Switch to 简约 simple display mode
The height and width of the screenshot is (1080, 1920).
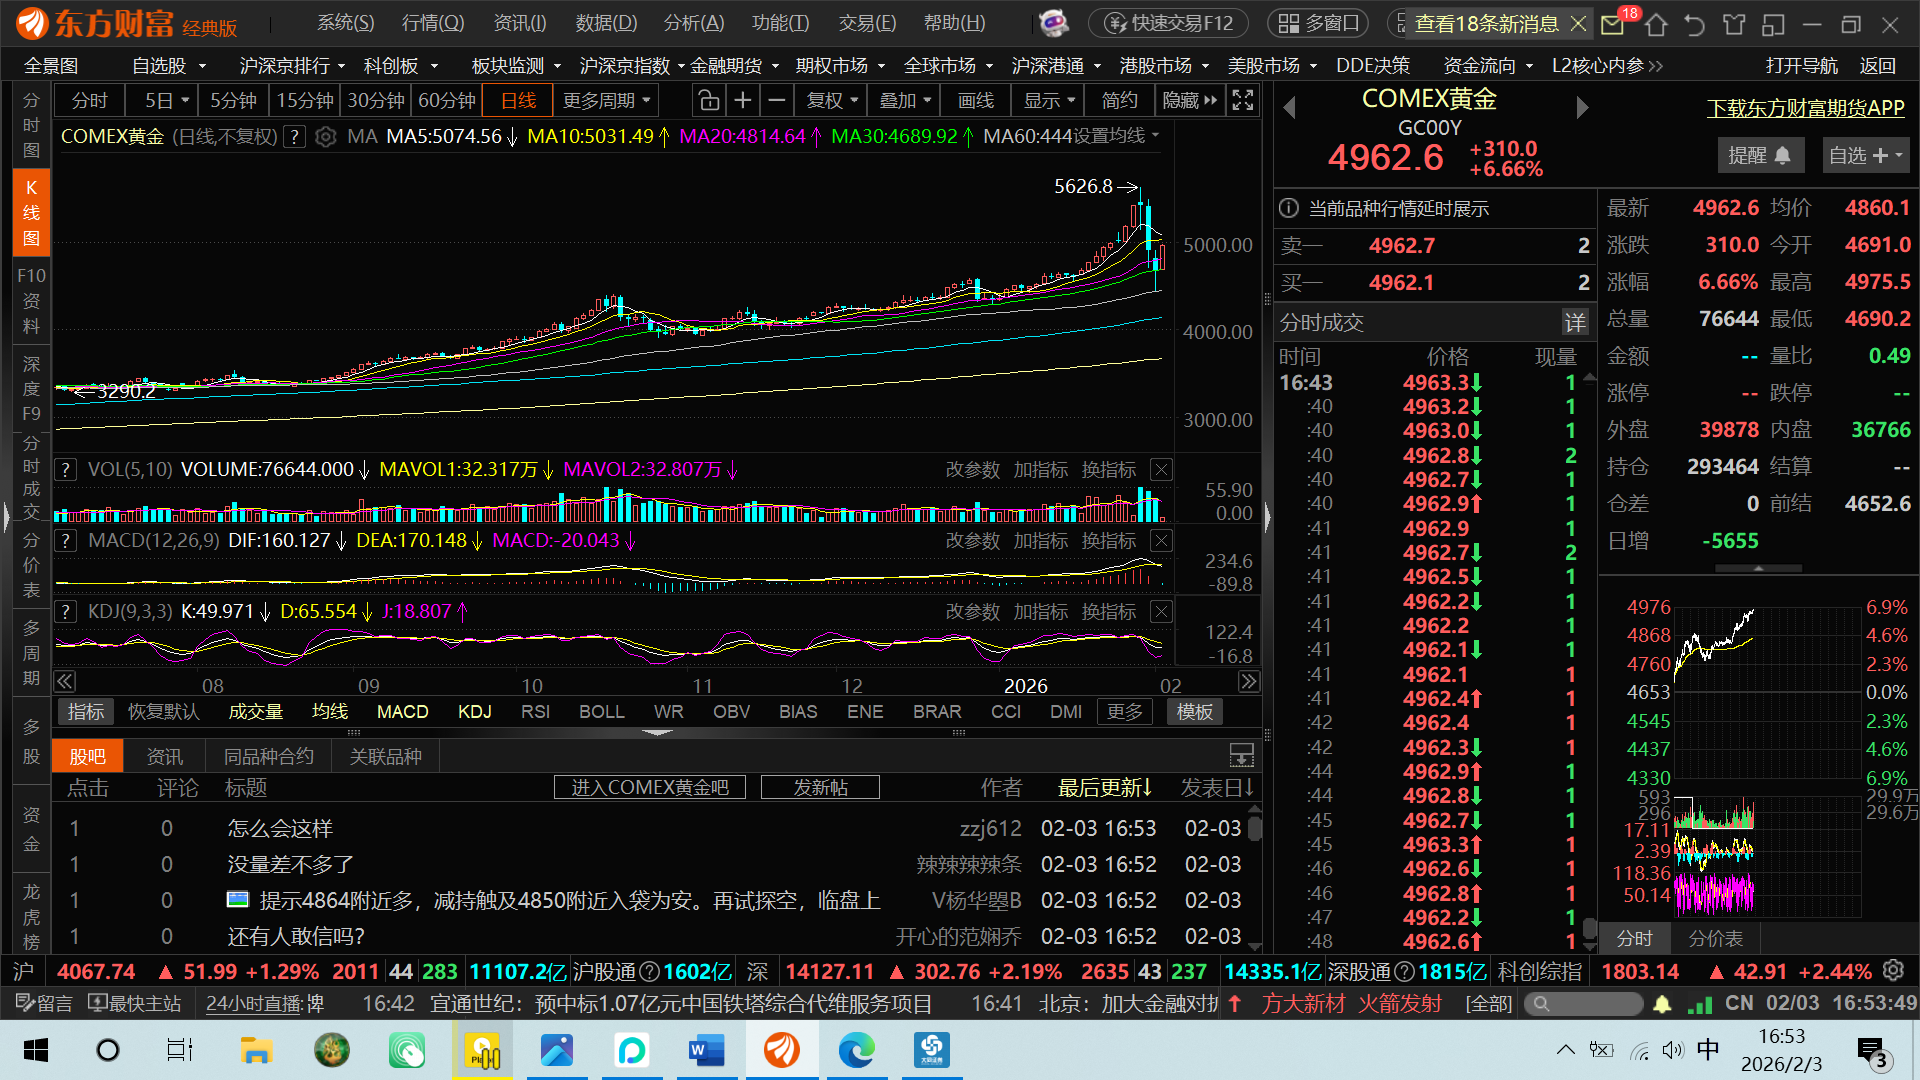pos(1119,100)
